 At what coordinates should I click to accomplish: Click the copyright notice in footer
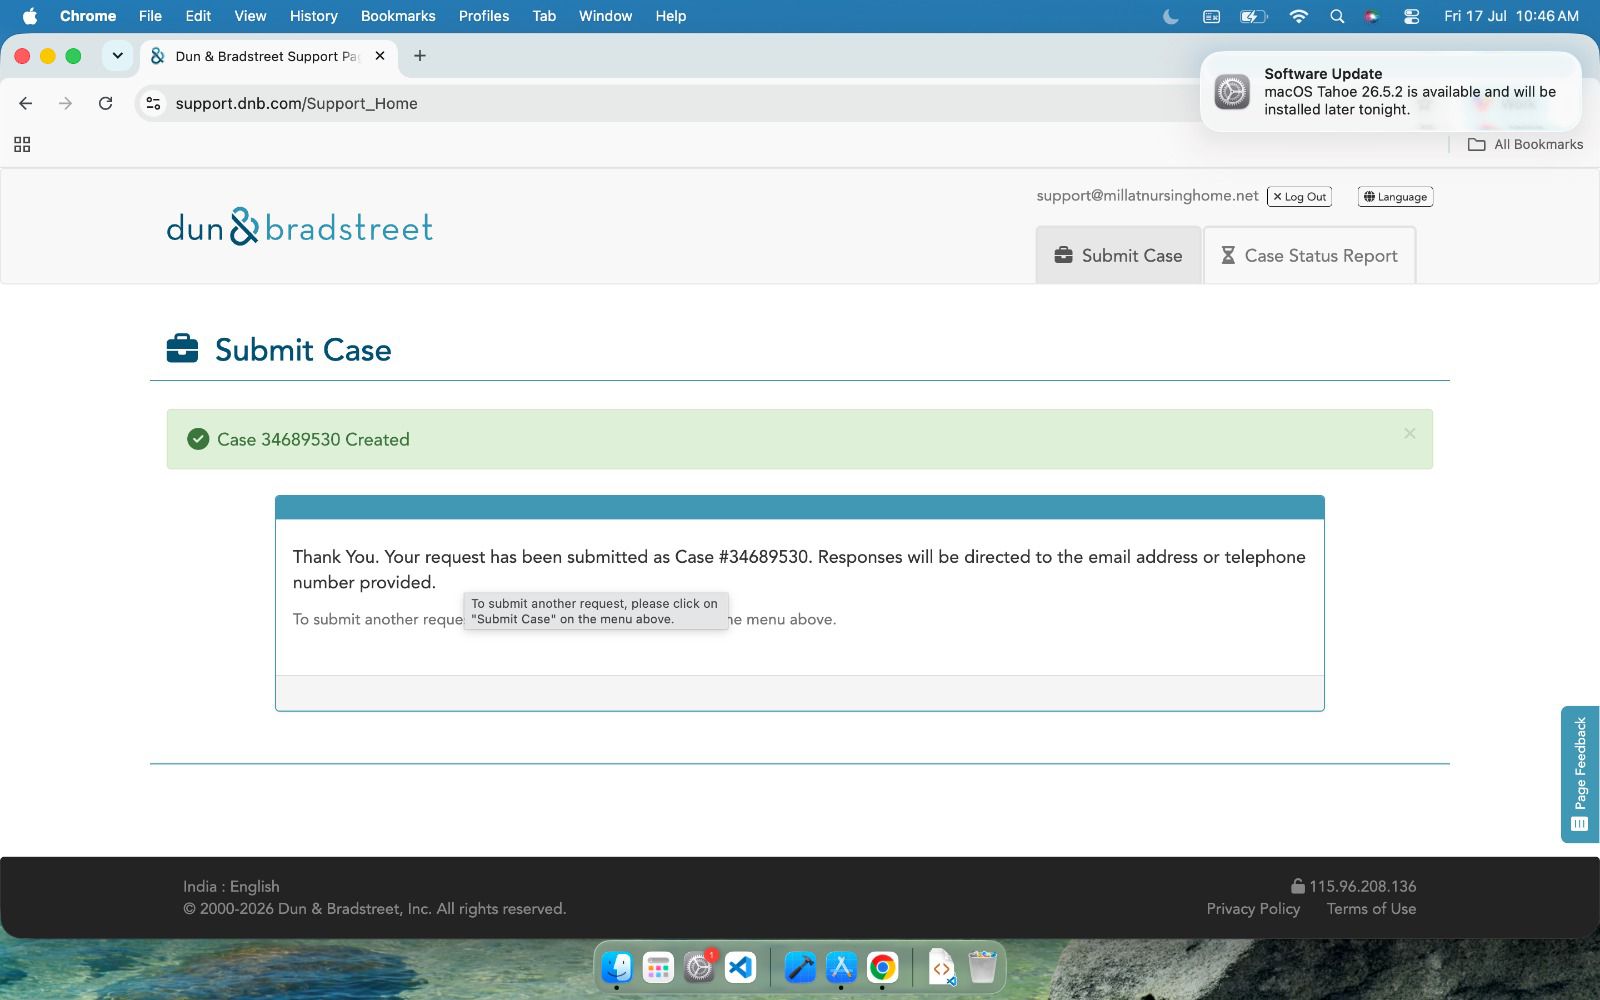pos(374,909)
